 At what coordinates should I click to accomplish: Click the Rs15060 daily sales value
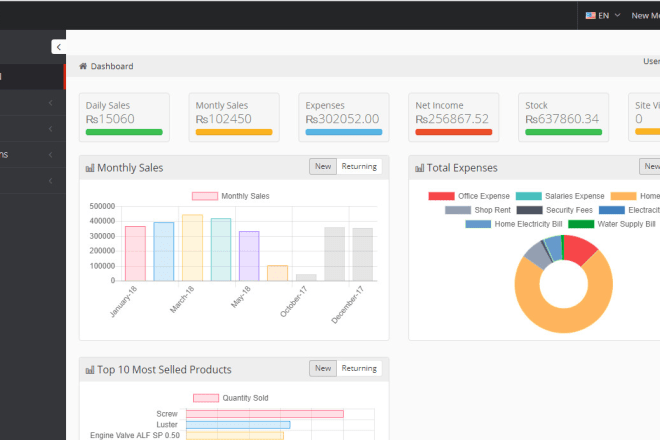pyautogui.click(x=110, y=119)
